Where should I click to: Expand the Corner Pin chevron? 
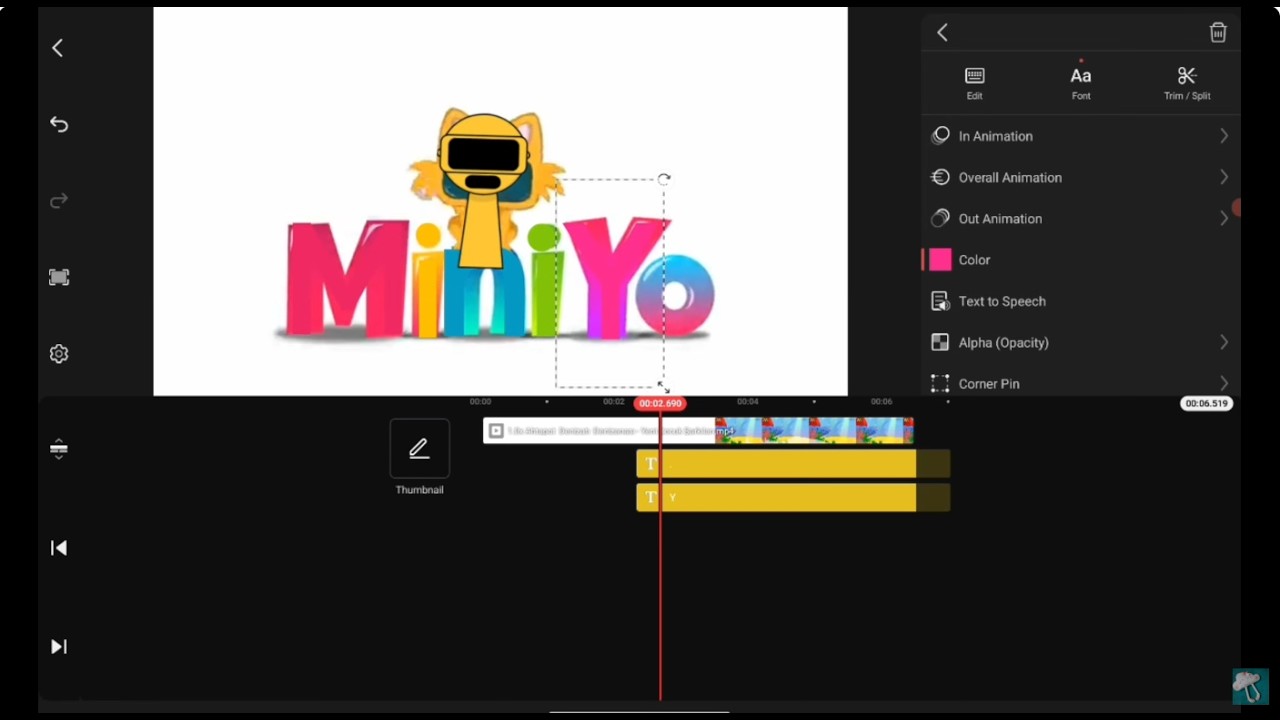click(x=1224, y=383)
